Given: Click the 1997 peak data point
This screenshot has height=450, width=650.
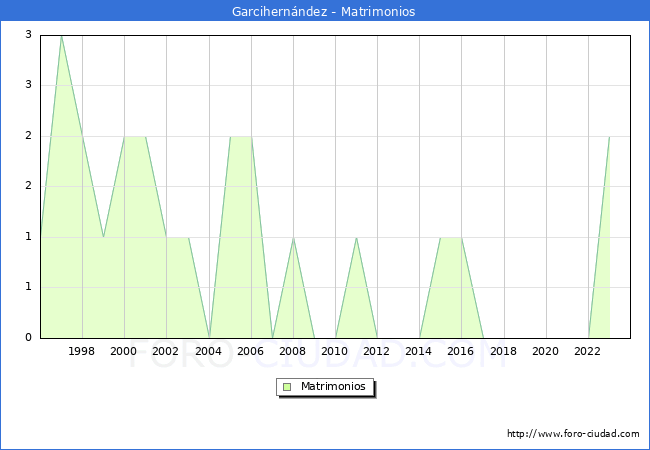Looking at the screenshot, I should [x=61, y=36].
